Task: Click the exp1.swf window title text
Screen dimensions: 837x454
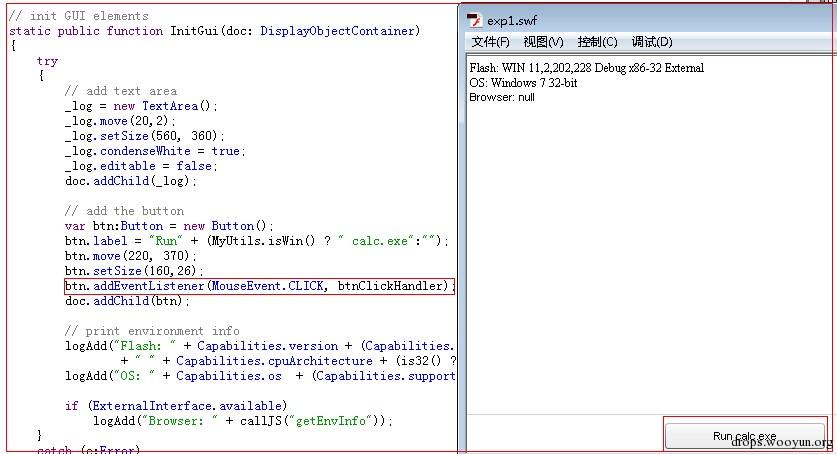Action: 512,21
